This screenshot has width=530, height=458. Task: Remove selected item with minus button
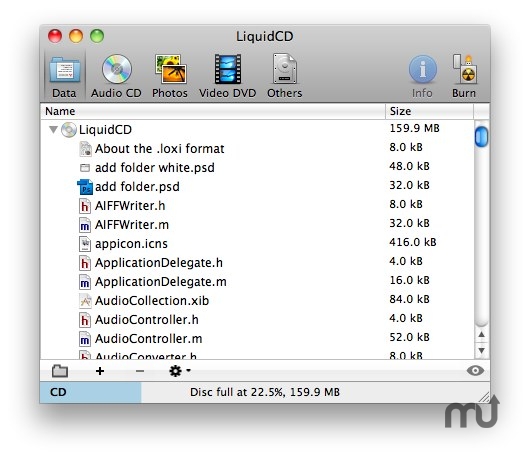point(140,371)
